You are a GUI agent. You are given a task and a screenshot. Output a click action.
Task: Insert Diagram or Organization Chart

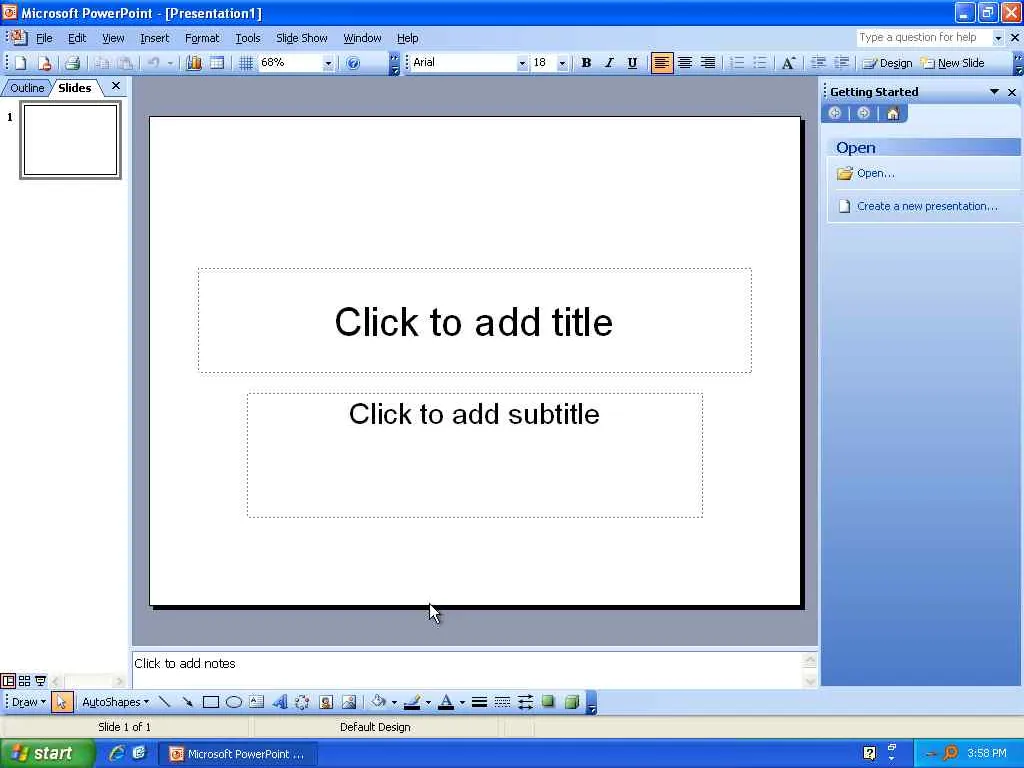click(302, 702)
